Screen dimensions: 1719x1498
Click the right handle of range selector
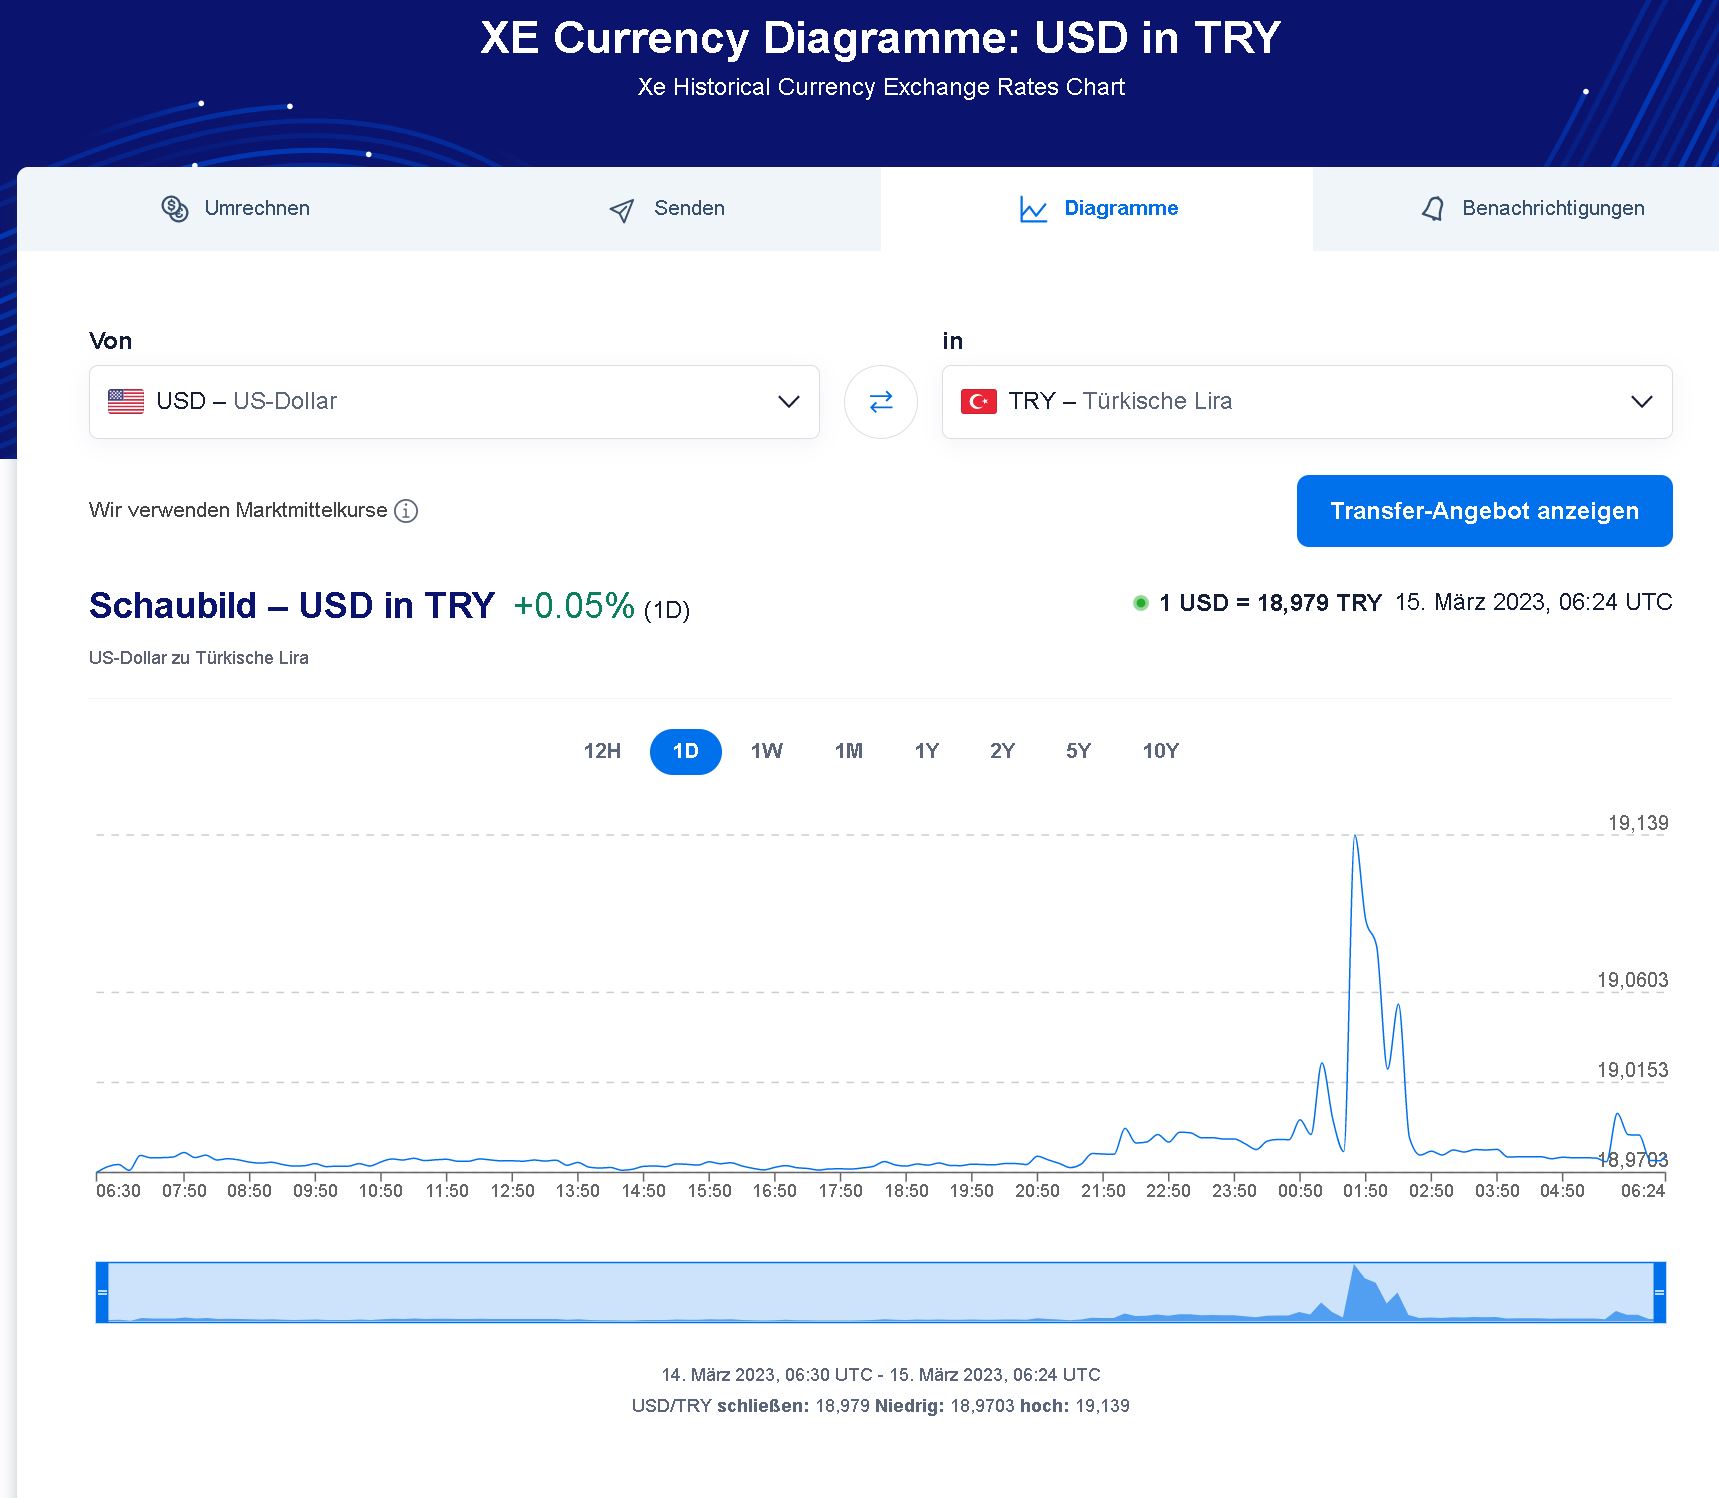coord(1660,1292)
